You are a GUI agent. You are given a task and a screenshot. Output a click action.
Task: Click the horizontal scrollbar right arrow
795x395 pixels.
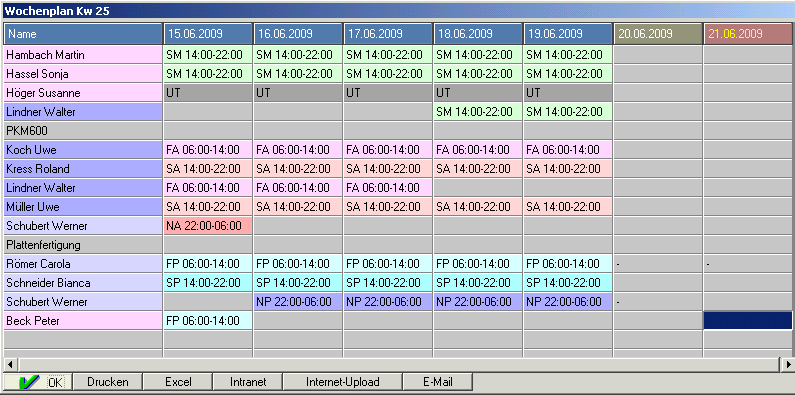[787, 364]
